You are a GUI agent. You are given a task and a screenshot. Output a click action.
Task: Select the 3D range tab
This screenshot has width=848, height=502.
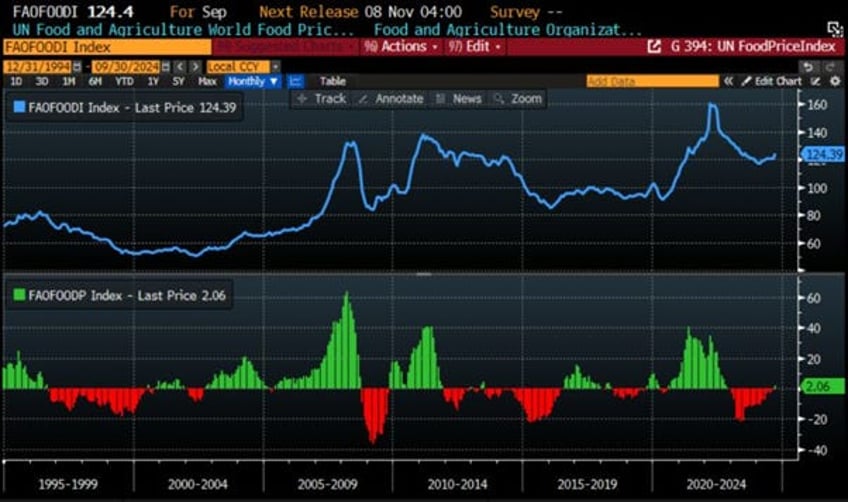(x=42, y=82)
